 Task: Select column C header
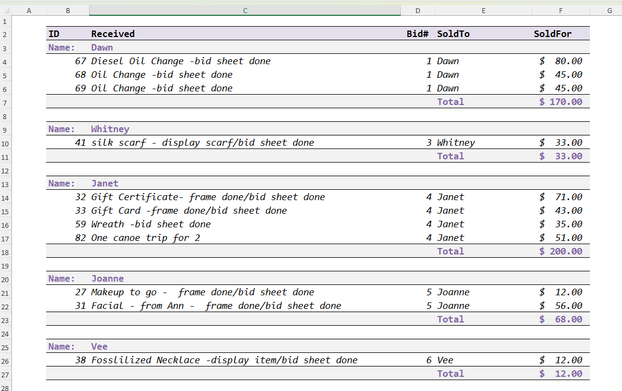point(245,11)
